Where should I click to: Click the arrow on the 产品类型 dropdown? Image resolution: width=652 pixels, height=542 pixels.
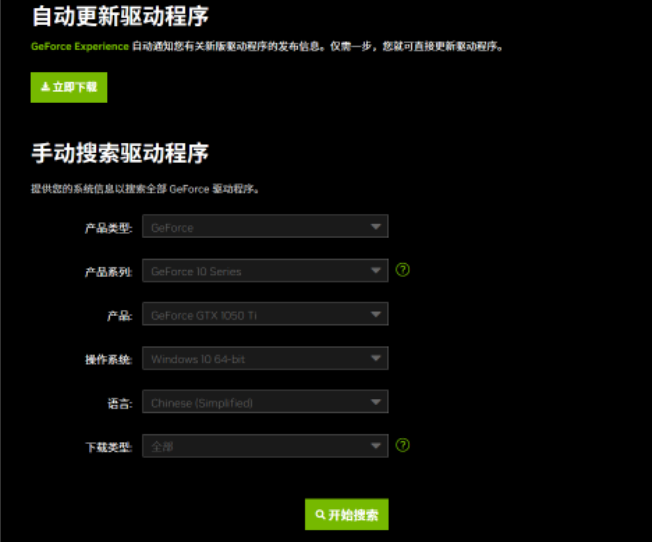[376, 227]
